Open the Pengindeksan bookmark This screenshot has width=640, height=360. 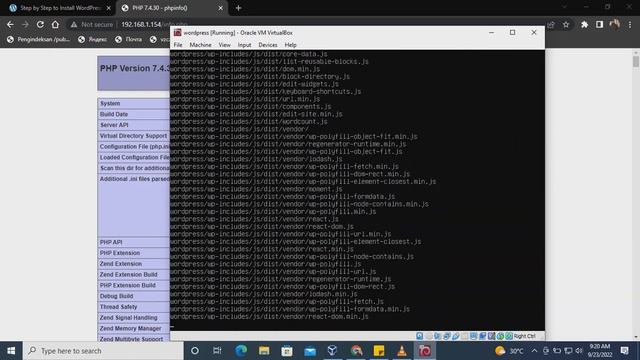(38, 39)
